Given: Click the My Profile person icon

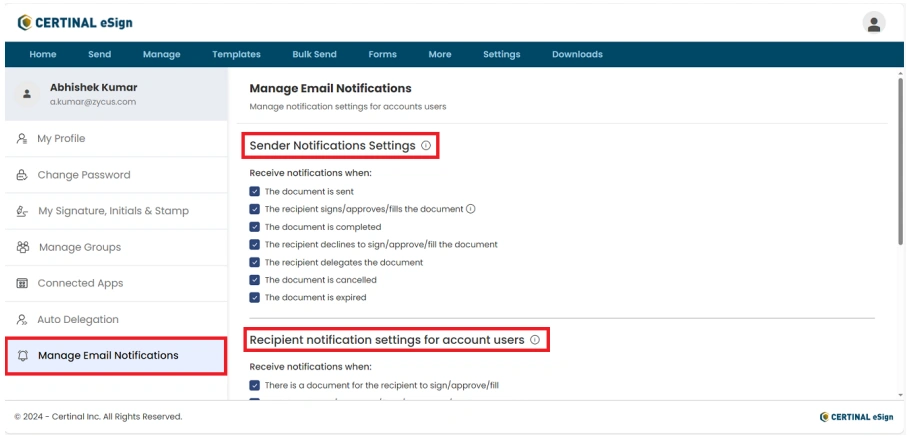Looking at the screenshot, I should (22, 139).
